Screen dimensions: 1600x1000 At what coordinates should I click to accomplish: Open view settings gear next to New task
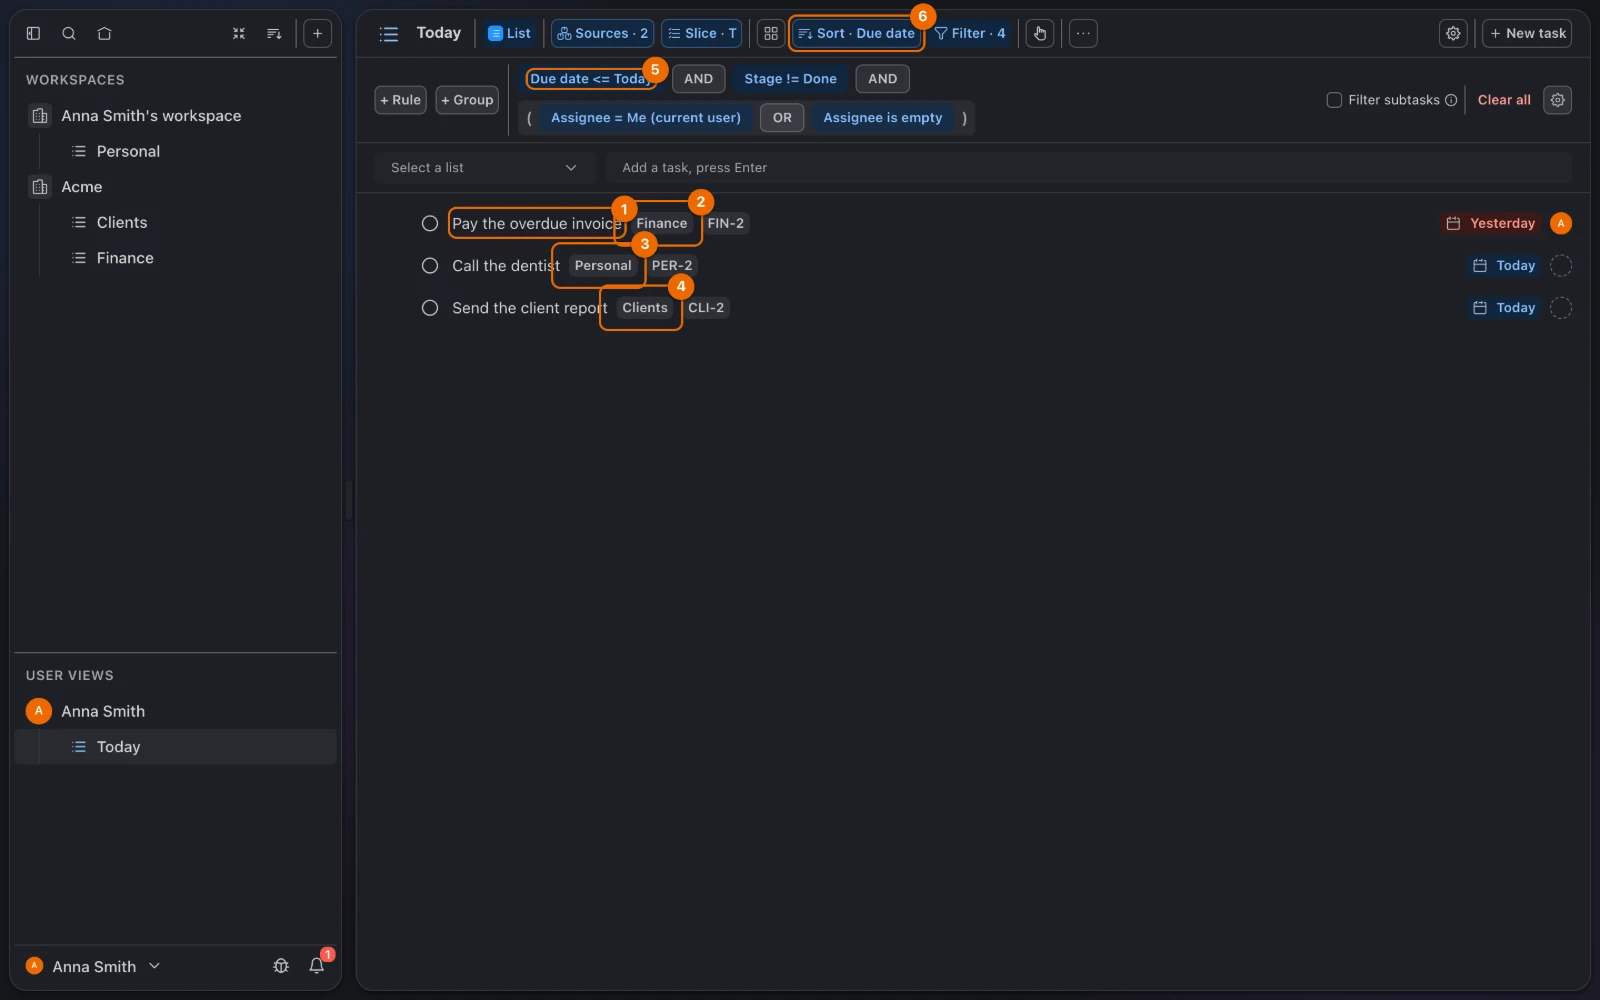tap(1453, 33)
